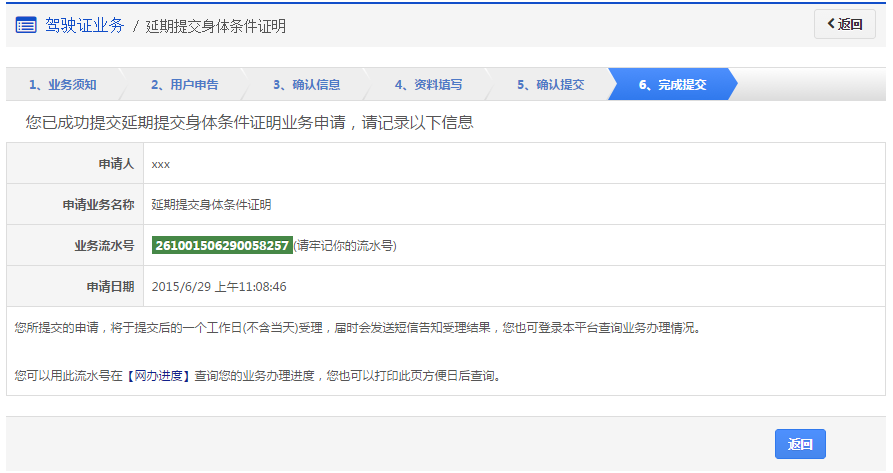Click the applicant value xxx
Viewport: 893px width, 473px height.
click(x=161, y=164)
